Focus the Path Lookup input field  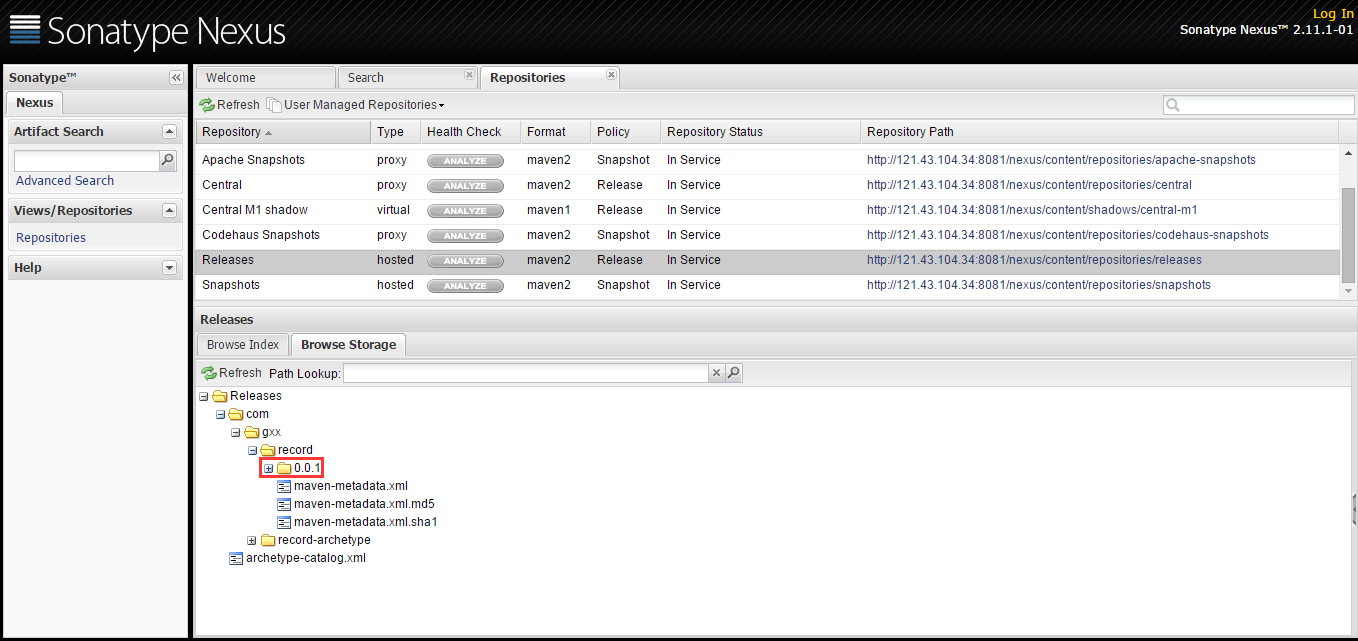point(526,373)
